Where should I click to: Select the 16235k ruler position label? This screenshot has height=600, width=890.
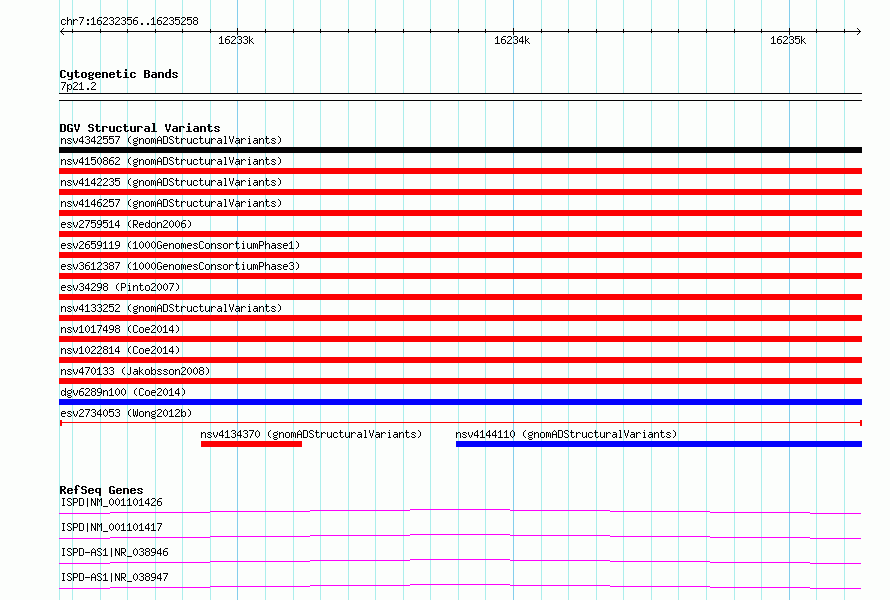788,40
